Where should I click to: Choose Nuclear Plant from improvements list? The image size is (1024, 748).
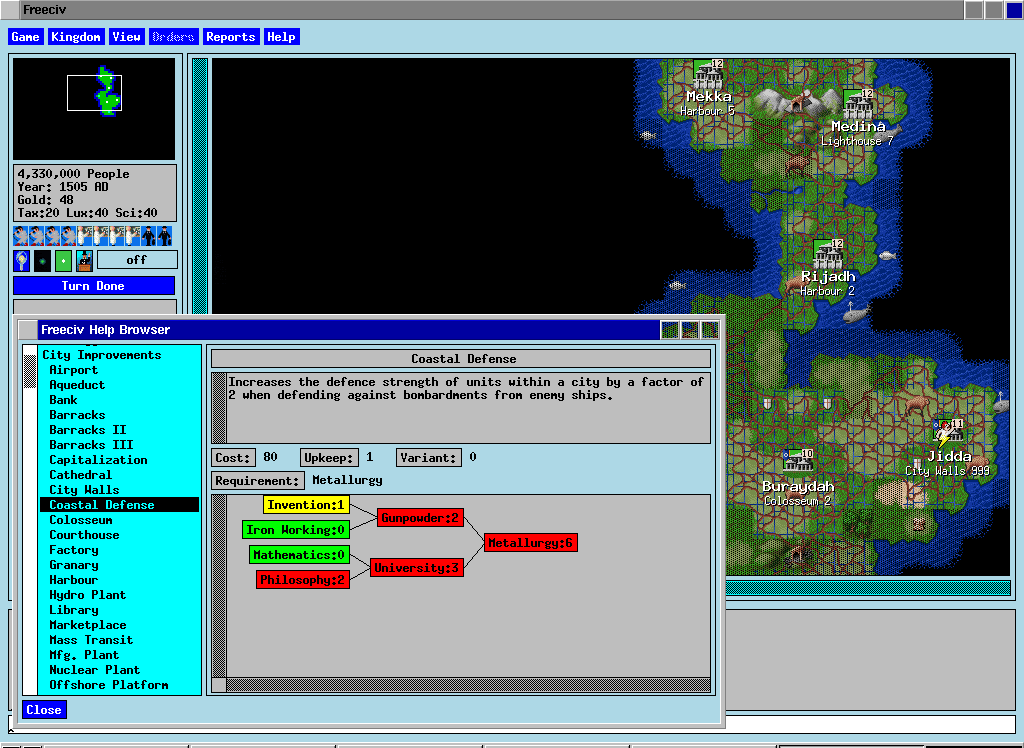(x=94, y=670)
